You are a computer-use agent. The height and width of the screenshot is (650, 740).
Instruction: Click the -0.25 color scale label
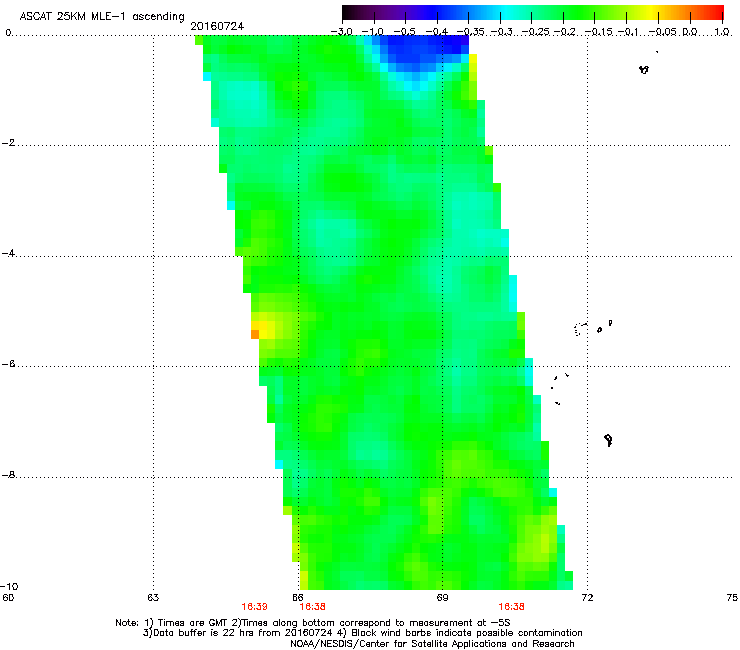pyautogui.click(x=535, y=32)
